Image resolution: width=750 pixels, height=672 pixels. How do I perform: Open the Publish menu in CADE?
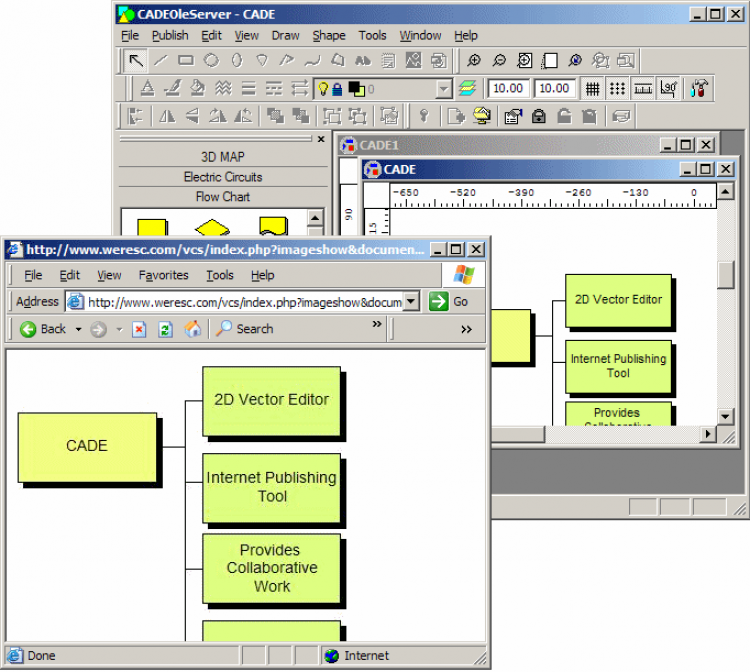[170, 36]
